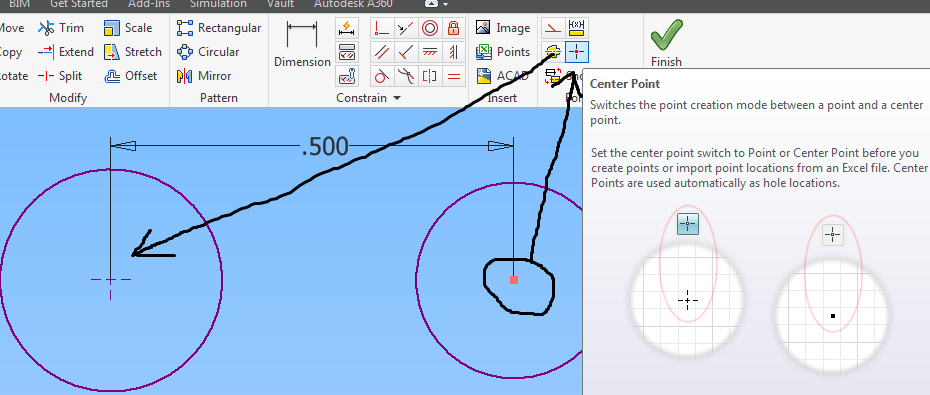Open the Automatic Dimensions tool

coord(347,28)
